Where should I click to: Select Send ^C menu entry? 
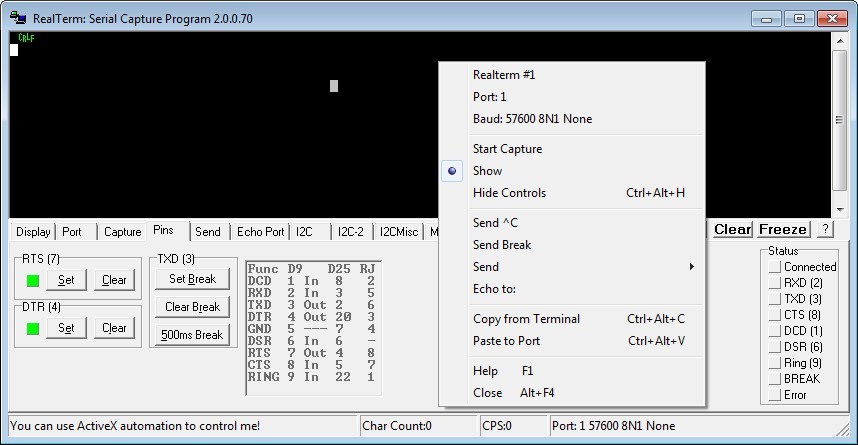coord(572,223)
